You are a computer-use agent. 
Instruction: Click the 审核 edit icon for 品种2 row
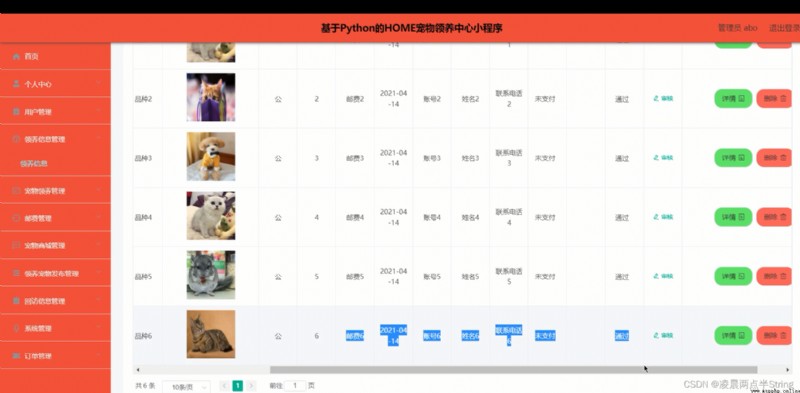(x=656, y=99)
